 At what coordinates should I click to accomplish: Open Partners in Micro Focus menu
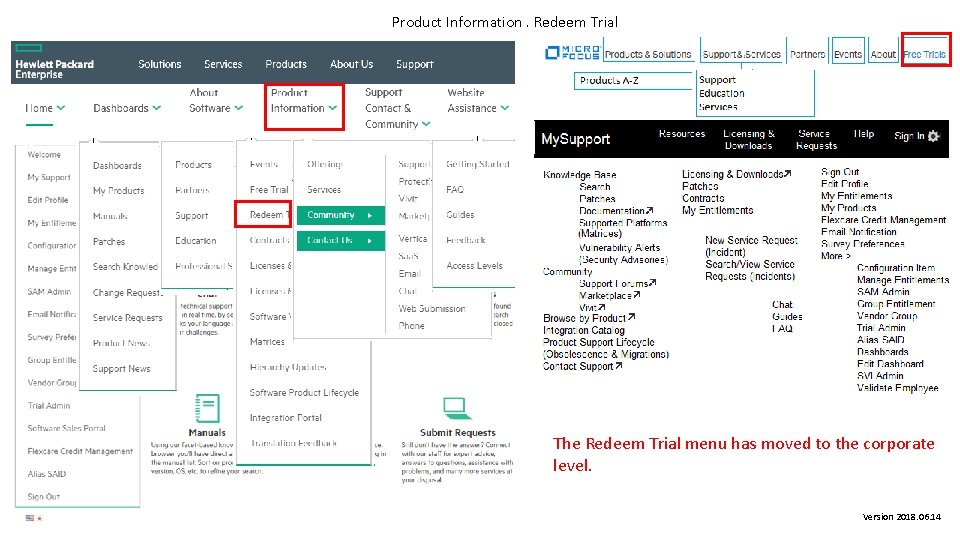coord(808,54)
